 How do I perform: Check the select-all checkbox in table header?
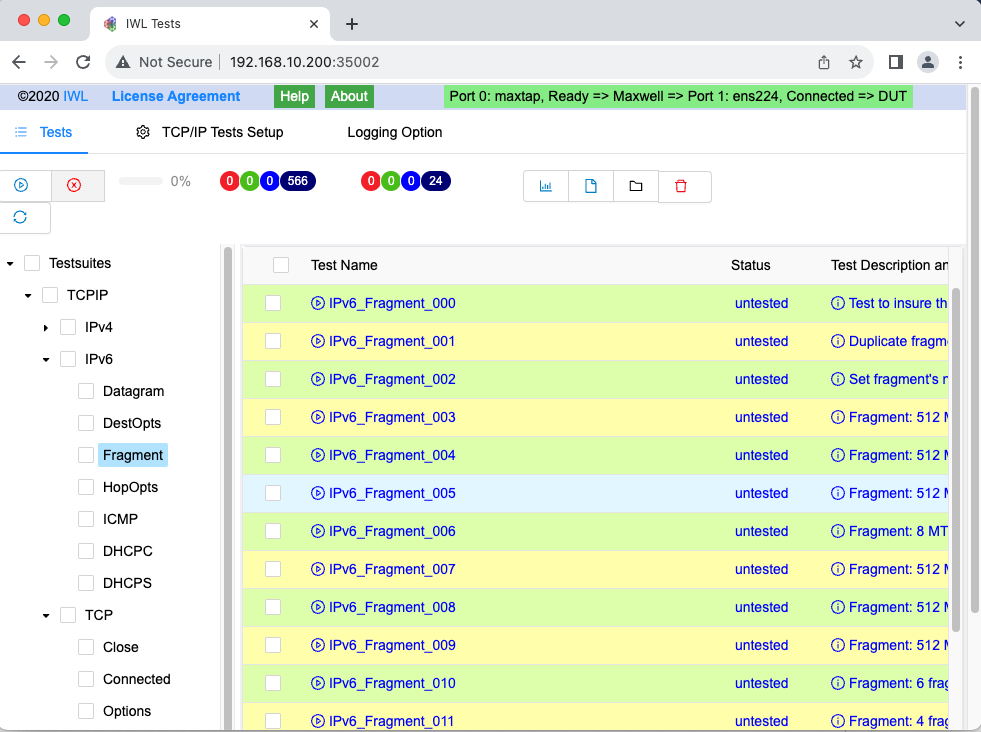coord(281,265)
